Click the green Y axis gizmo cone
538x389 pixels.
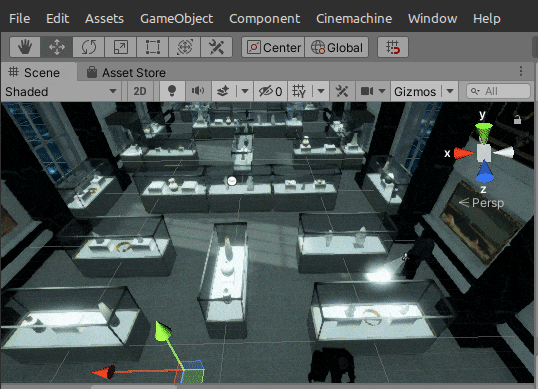coord(484,133)
